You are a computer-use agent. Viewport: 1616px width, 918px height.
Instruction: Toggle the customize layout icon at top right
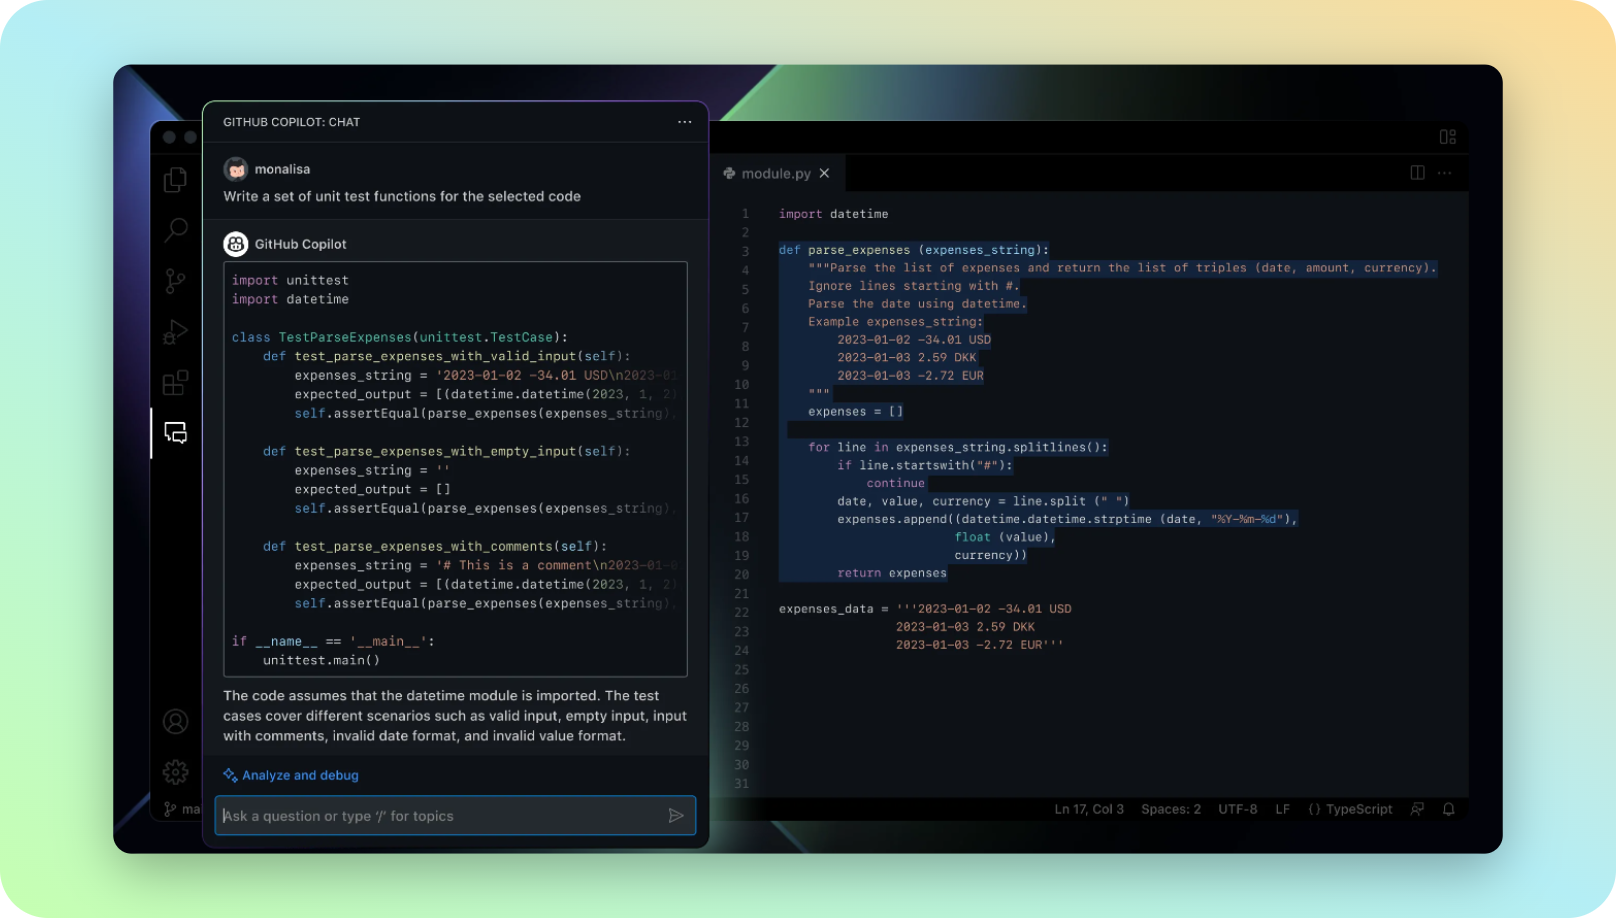tap(1447, 137)
